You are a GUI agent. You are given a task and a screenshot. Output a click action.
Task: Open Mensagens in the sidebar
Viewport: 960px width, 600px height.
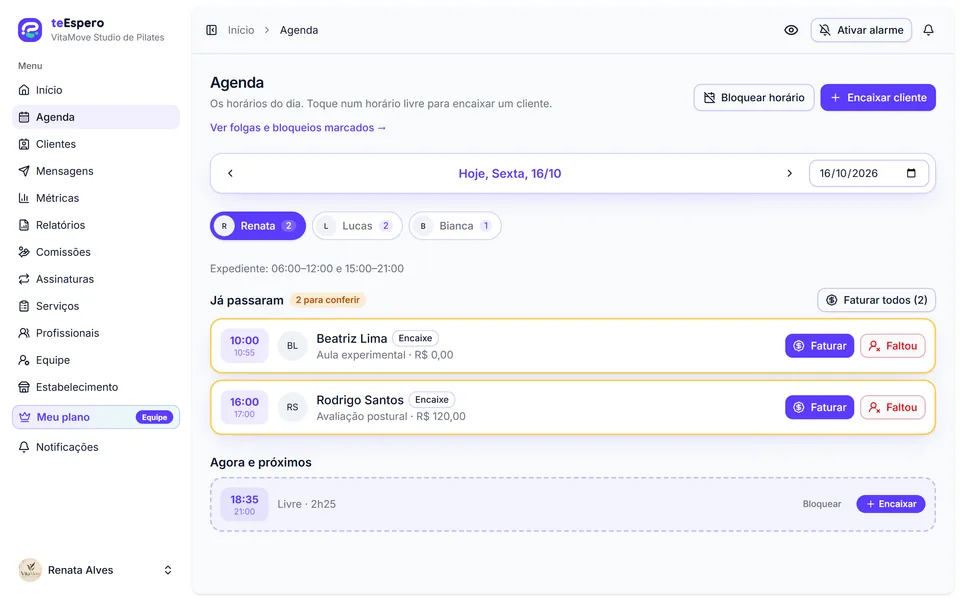(96, 171)
